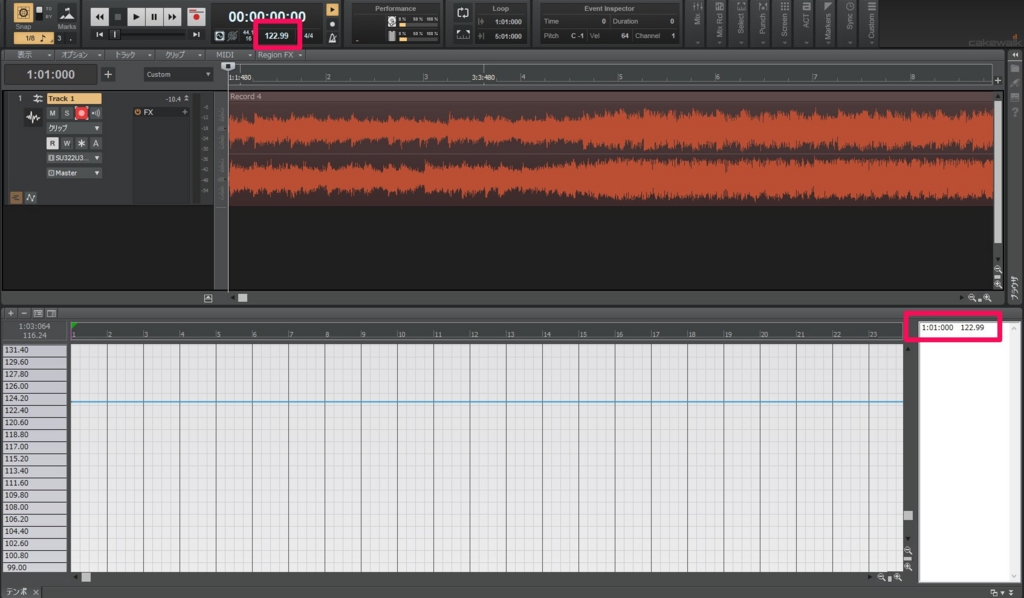This screenshot has height=598, width=1024.
Task: Mute Track 1 with the M button
Action: (53, 113)
